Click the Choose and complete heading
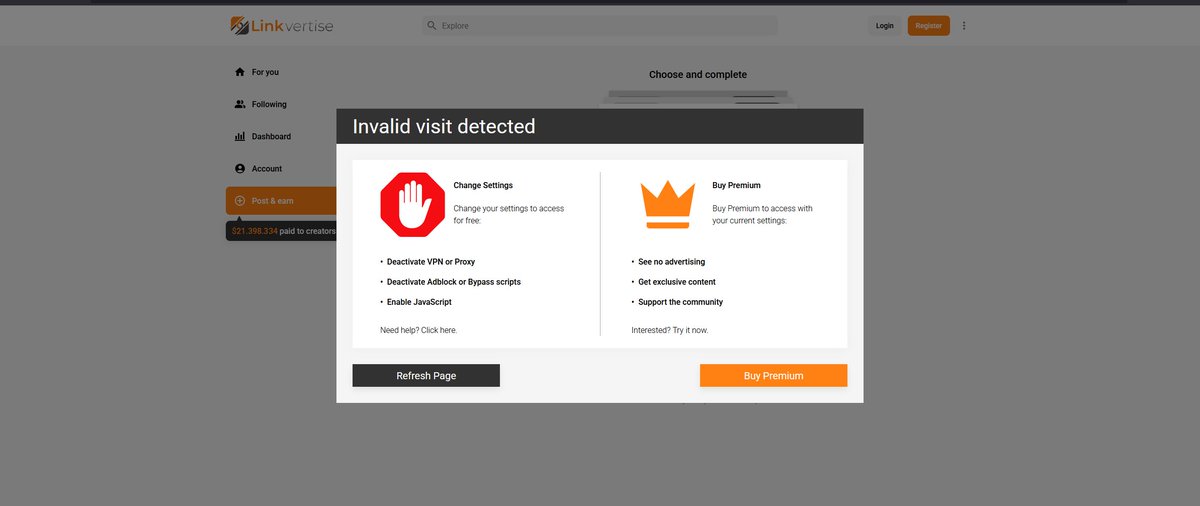The width and height of the screenshot is (1200, 506). [698, 75]
